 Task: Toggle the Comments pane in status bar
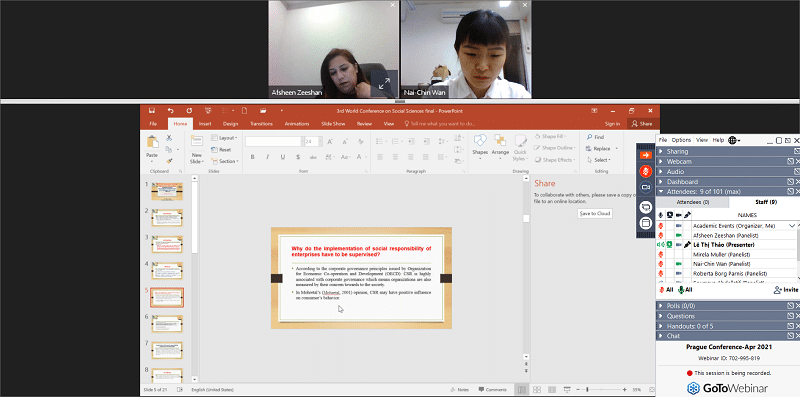tap(492, 390)
